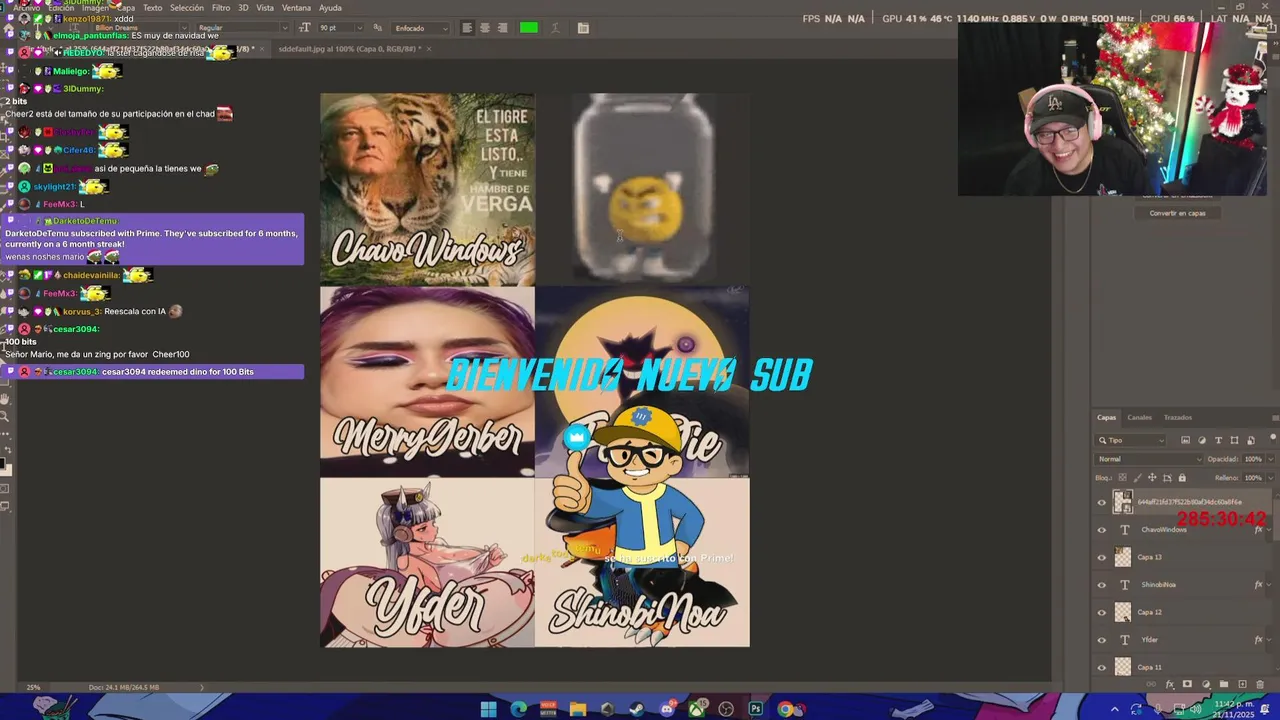The width and height of the screenshot is (1280, 720).
Task: Link layers icon in panel footer
Action: (x=1151, y=685)
